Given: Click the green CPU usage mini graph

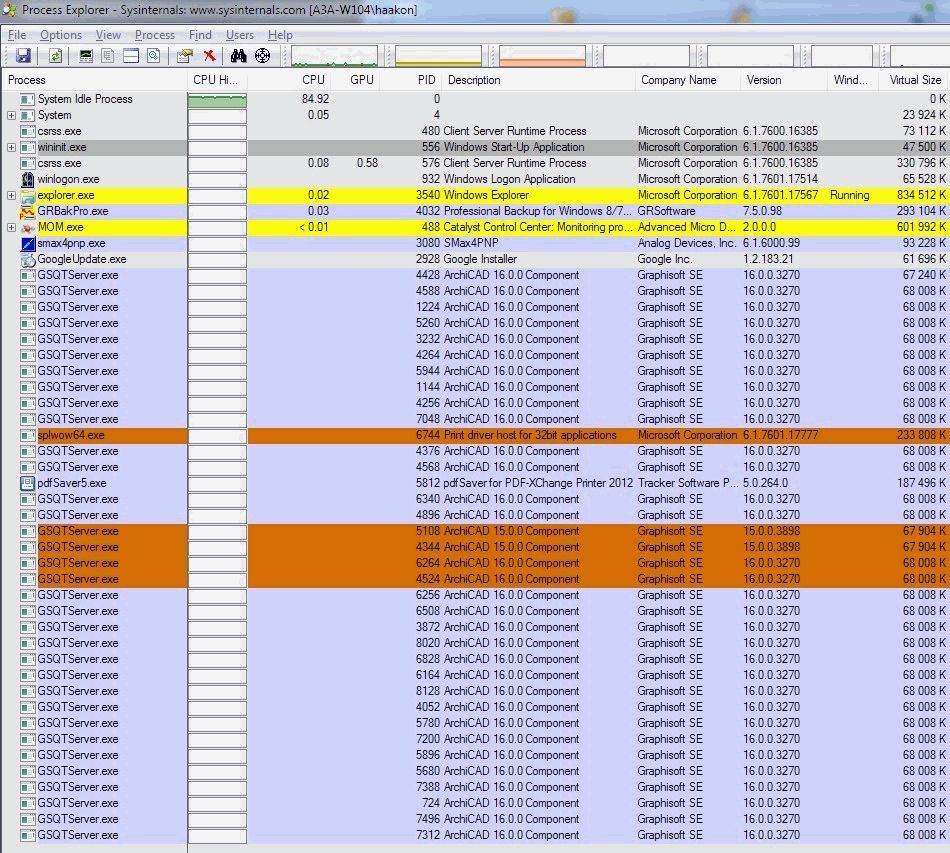Looking at the screenshot, I should 334,56.
